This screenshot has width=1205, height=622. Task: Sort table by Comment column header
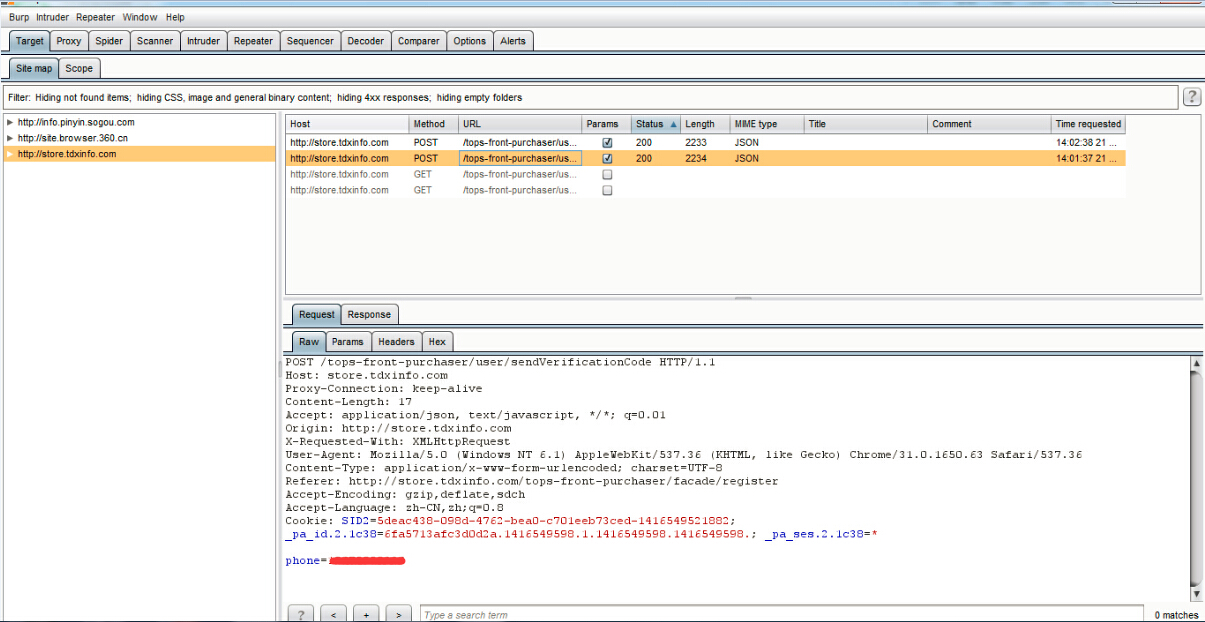pyautogui.click(x=989, y=124)
